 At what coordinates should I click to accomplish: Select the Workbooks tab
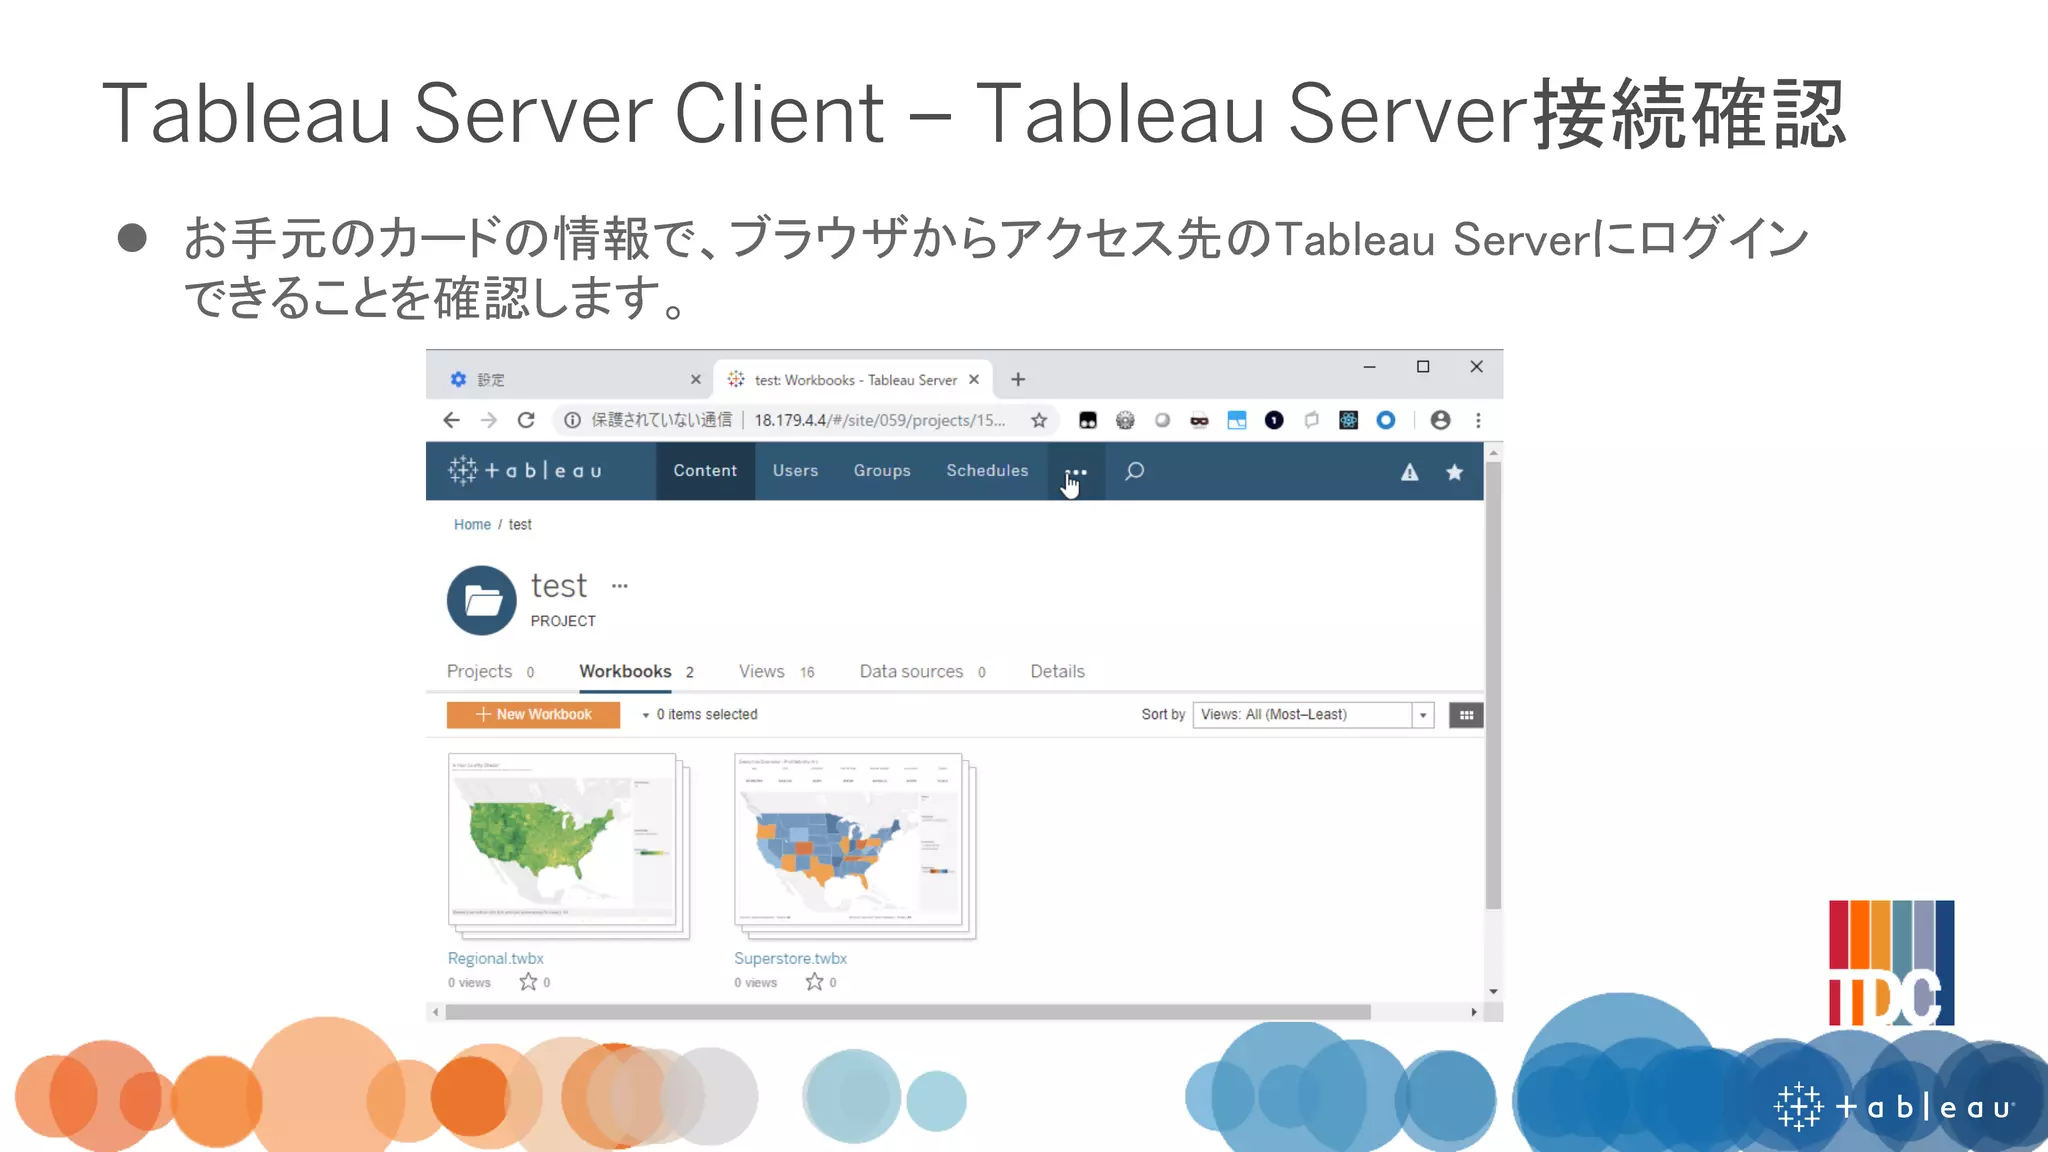click(636, 671)
